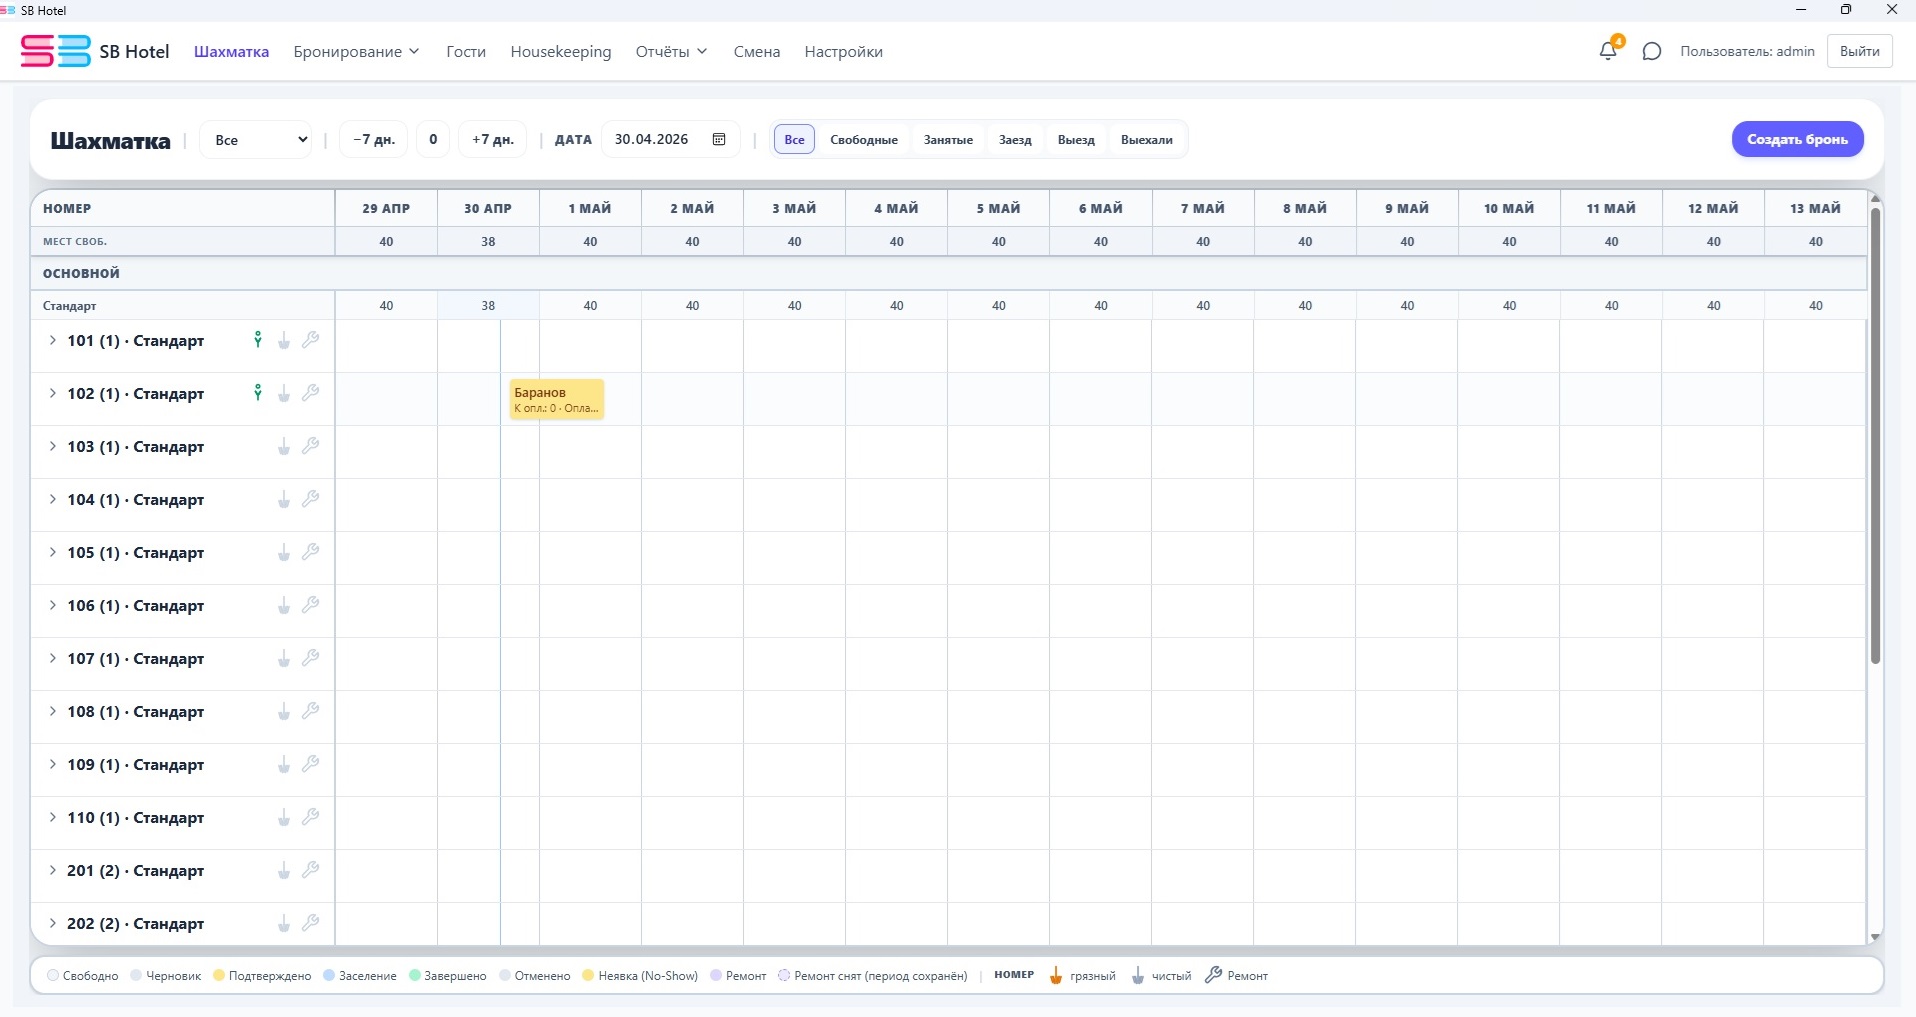The width and height of the screenshot is (1916, 1017).
Task: Toggle cleaning broom for room 105
Action: coord(284,553)
